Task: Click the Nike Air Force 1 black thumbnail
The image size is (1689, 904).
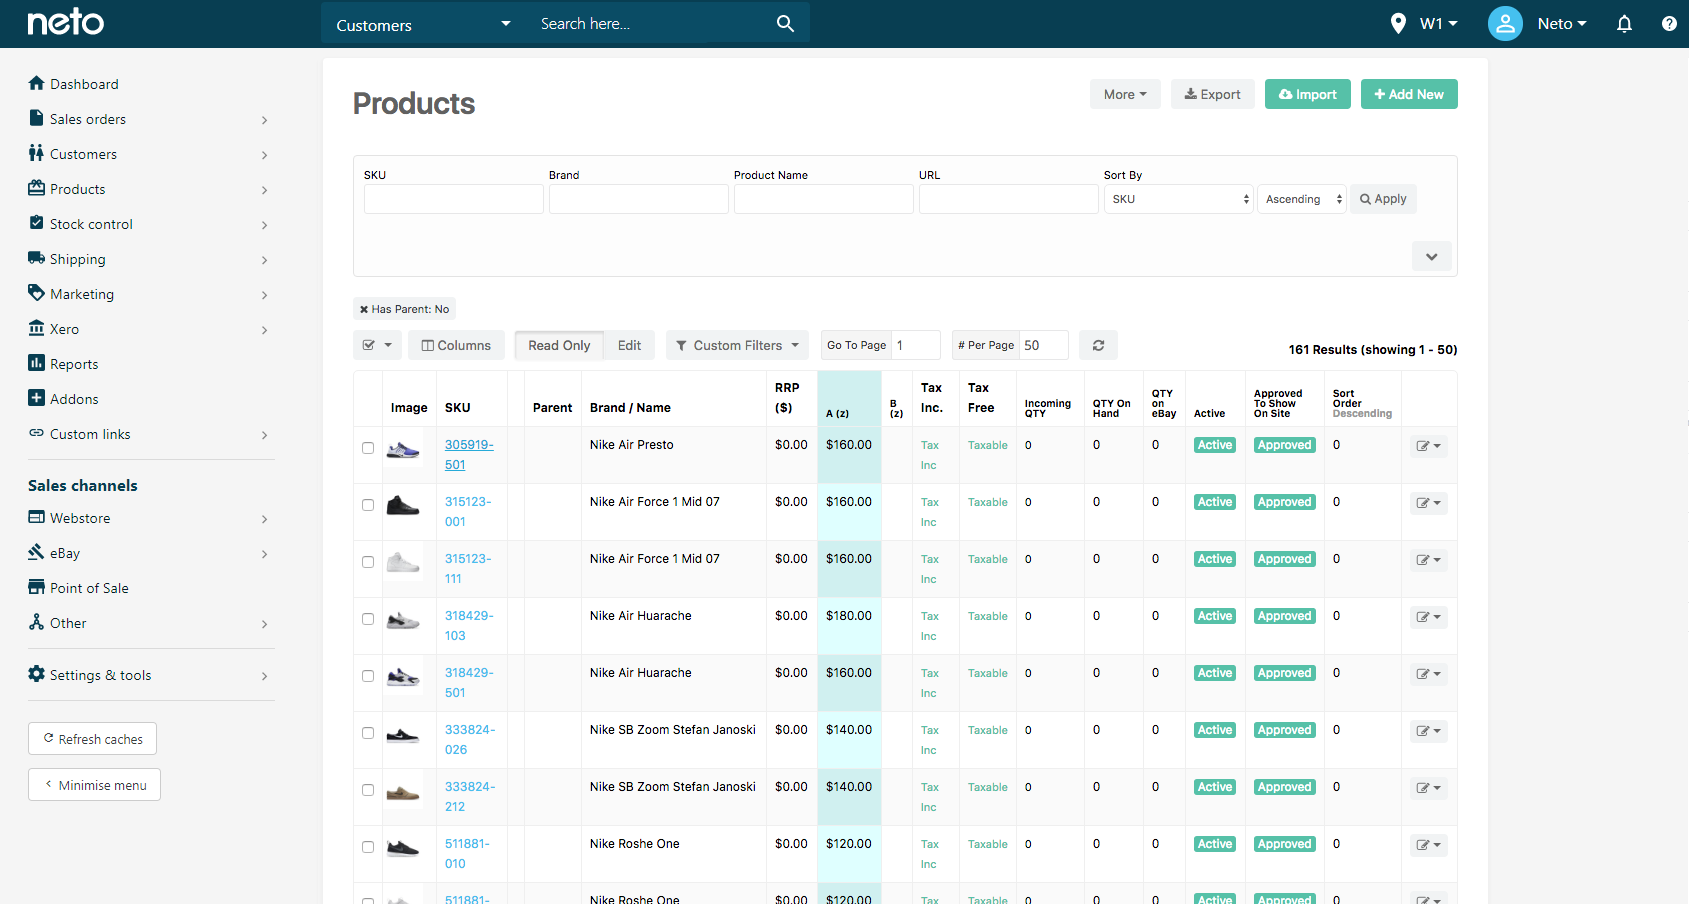Action: [x=403, y=505]
